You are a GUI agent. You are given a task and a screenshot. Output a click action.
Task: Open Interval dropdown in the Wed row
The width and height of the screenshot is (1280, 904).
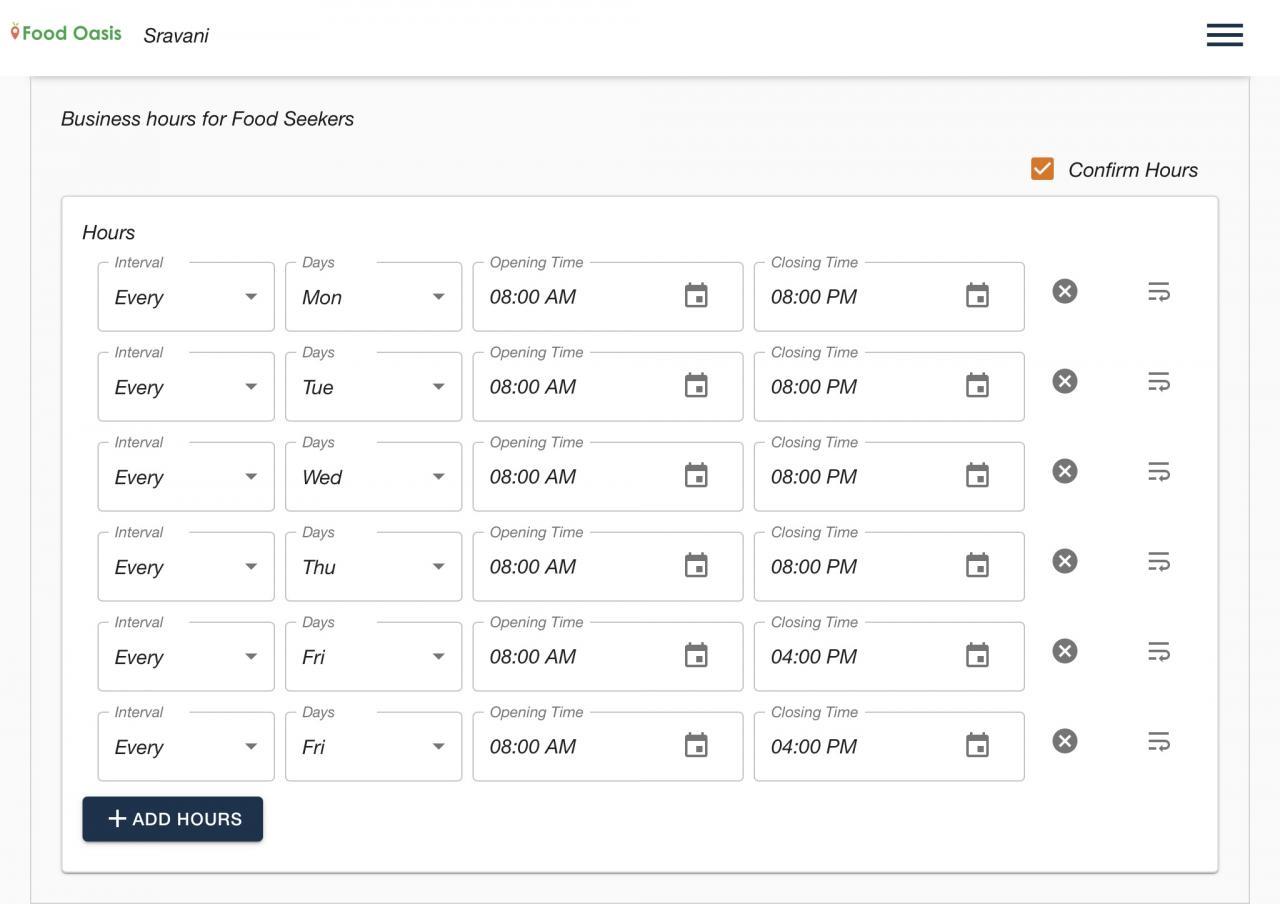(186, 477)
